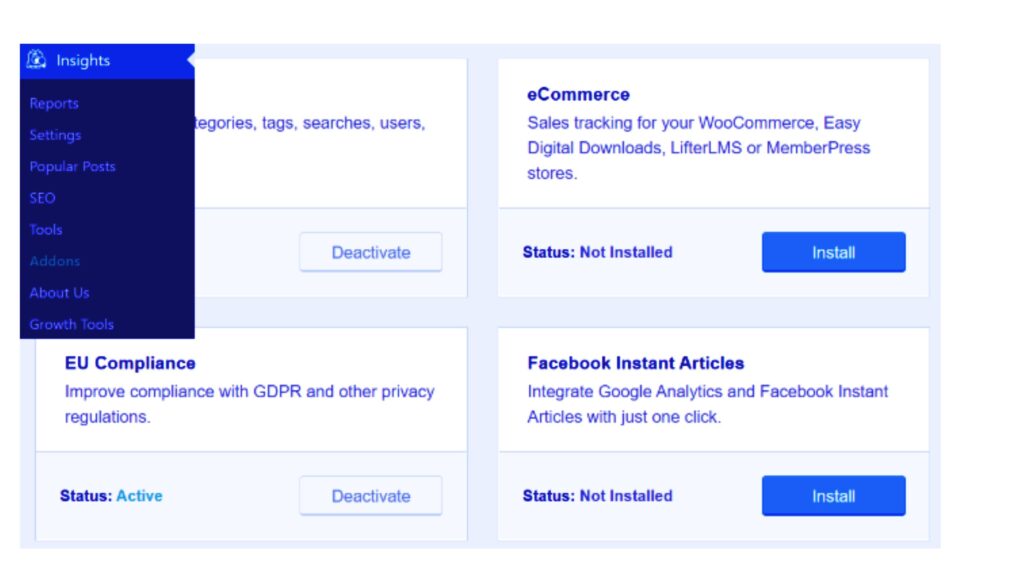Deactivate the EU Compliance addon
Screen dimensions: 1024x576
coord(371,495)
